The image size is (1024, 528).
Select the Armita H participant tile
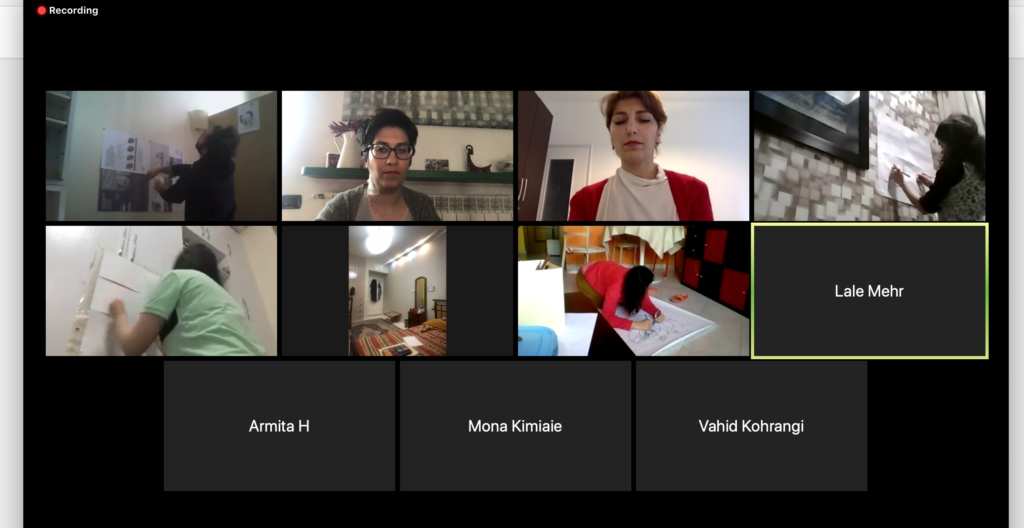[x=279, y=426]
